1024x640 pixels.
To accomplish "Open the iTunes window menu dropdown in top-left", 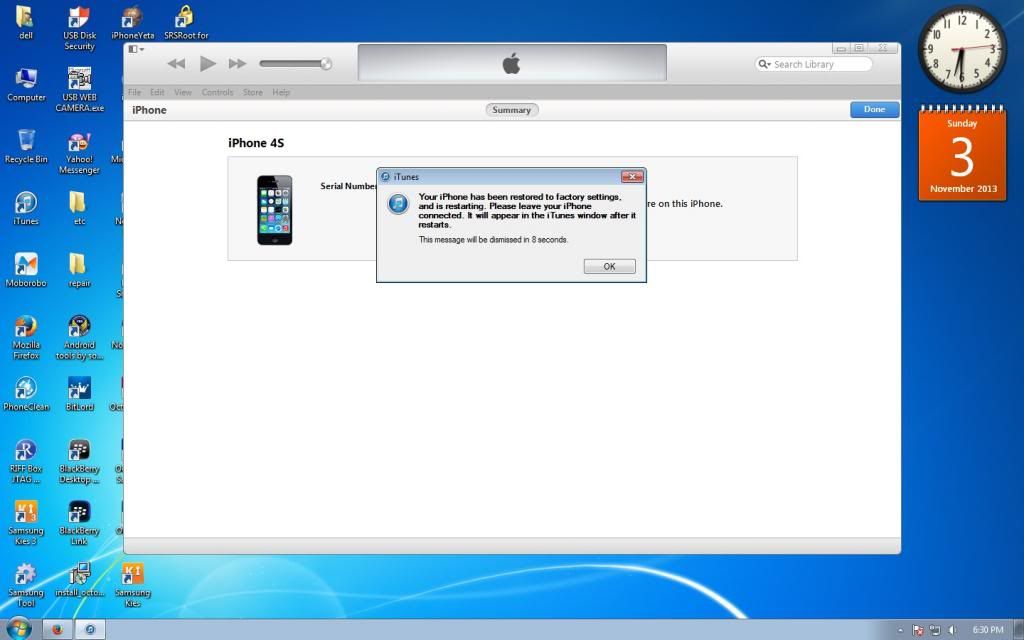I will coord(136,49).
